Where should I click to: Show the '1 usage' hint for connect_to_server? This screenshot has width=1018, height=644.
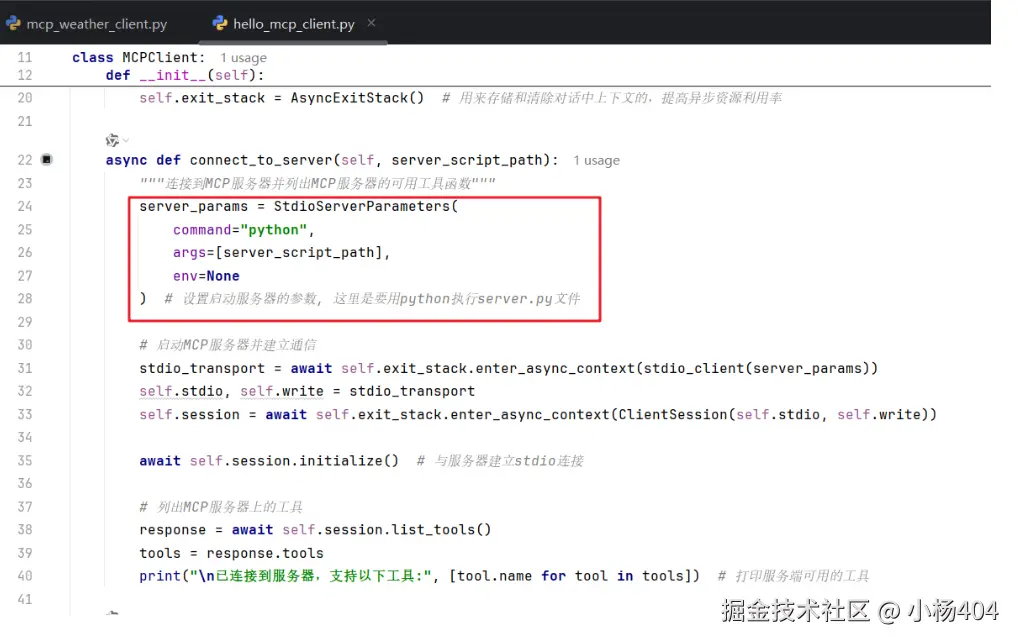[597, 160]
